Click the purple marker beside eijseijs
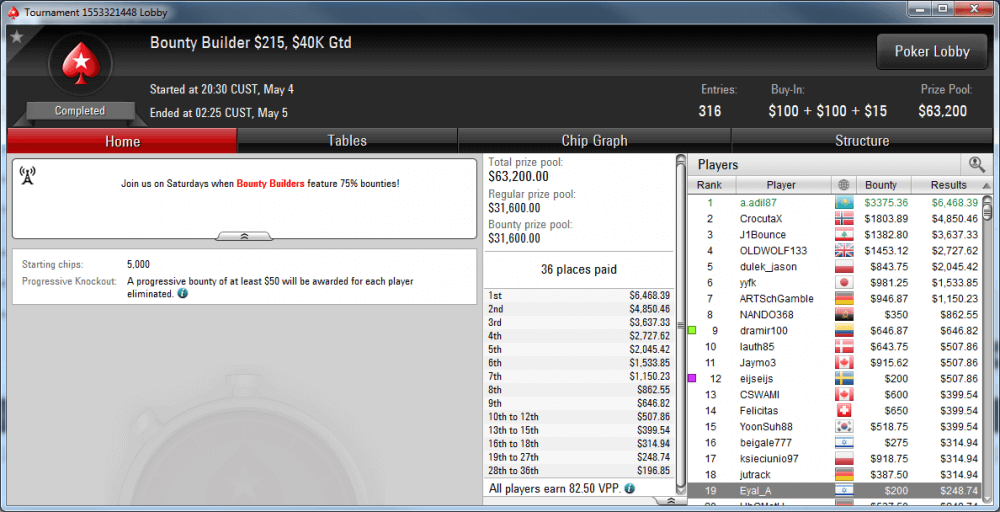Image resolution: width=1000 pixels, height=512 pixels. (691, 378)
